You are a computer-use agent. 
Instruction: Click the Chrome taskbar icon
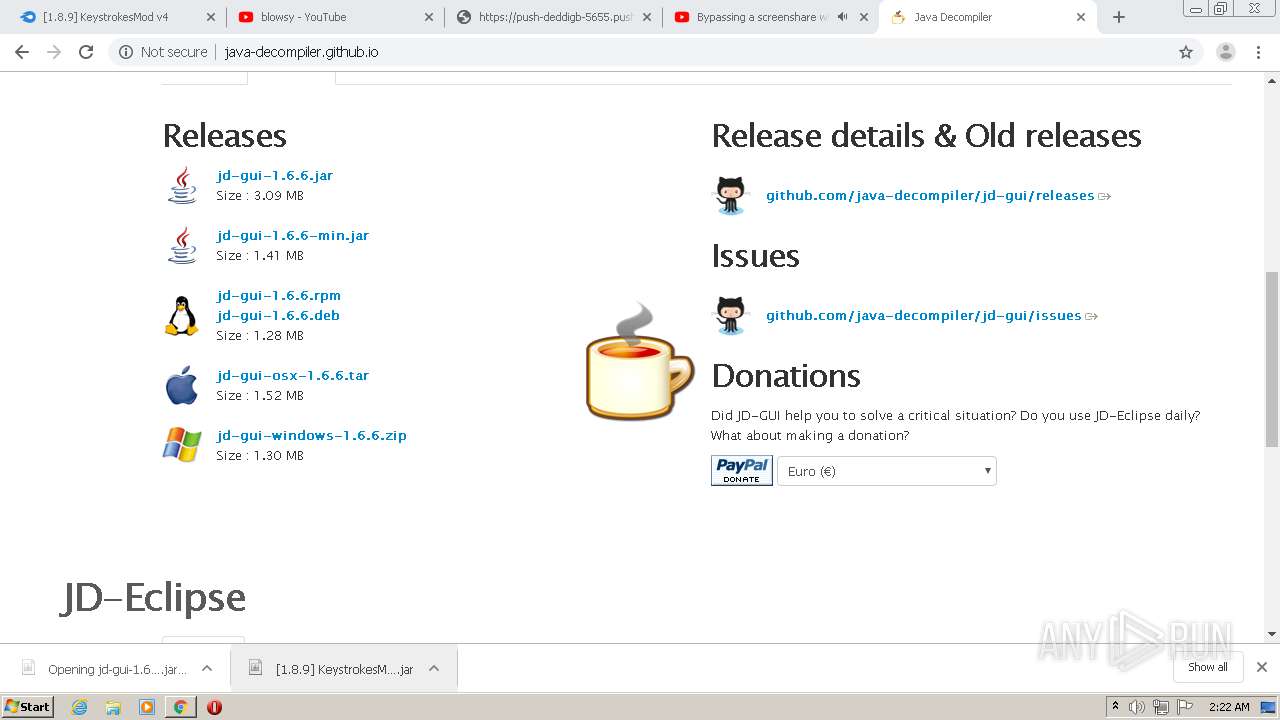click(180, 707)
